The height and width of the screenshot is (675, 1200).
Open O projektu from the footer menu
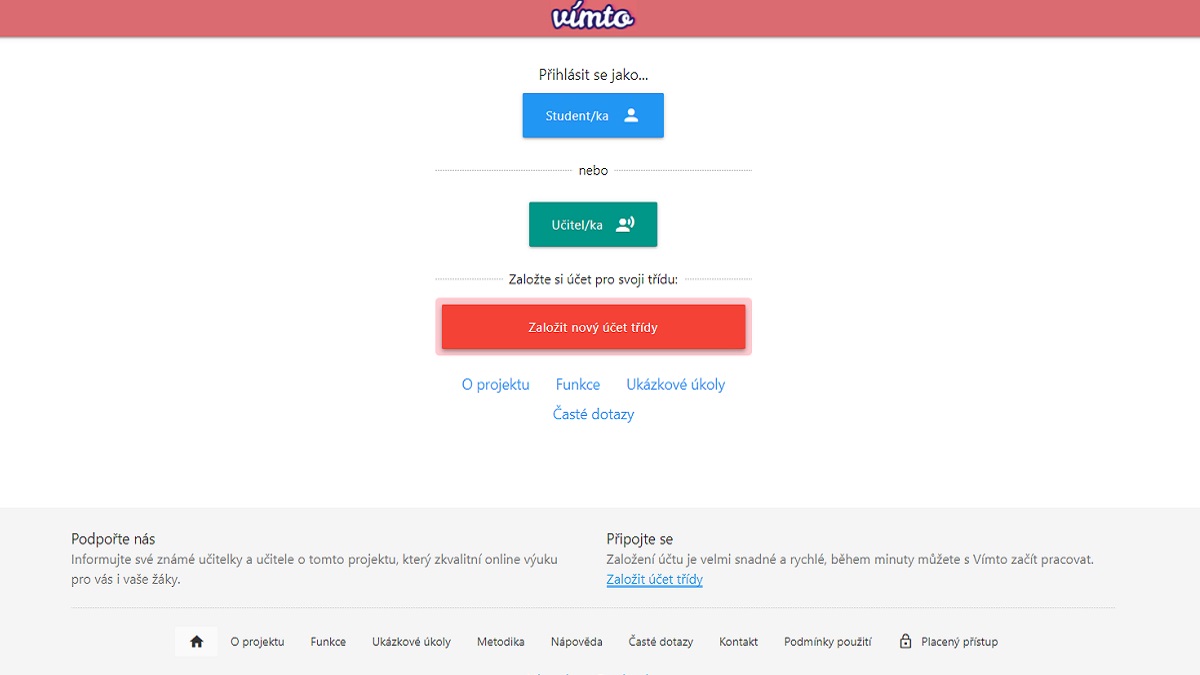(257, 641)
